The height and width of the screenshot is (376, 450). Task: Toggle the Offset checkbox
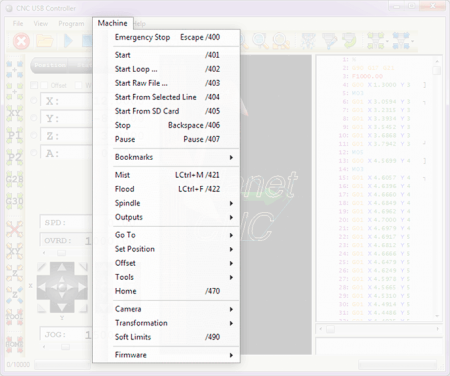click(x=44, y=85)
